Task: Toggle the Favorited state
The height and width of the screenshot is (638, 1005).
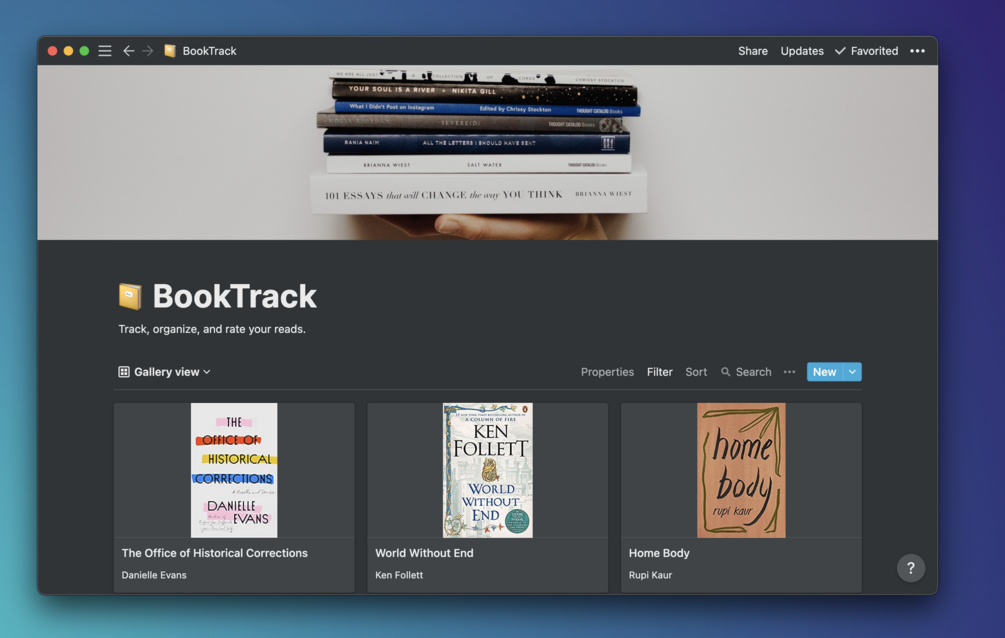Action: tap(867, 51)
